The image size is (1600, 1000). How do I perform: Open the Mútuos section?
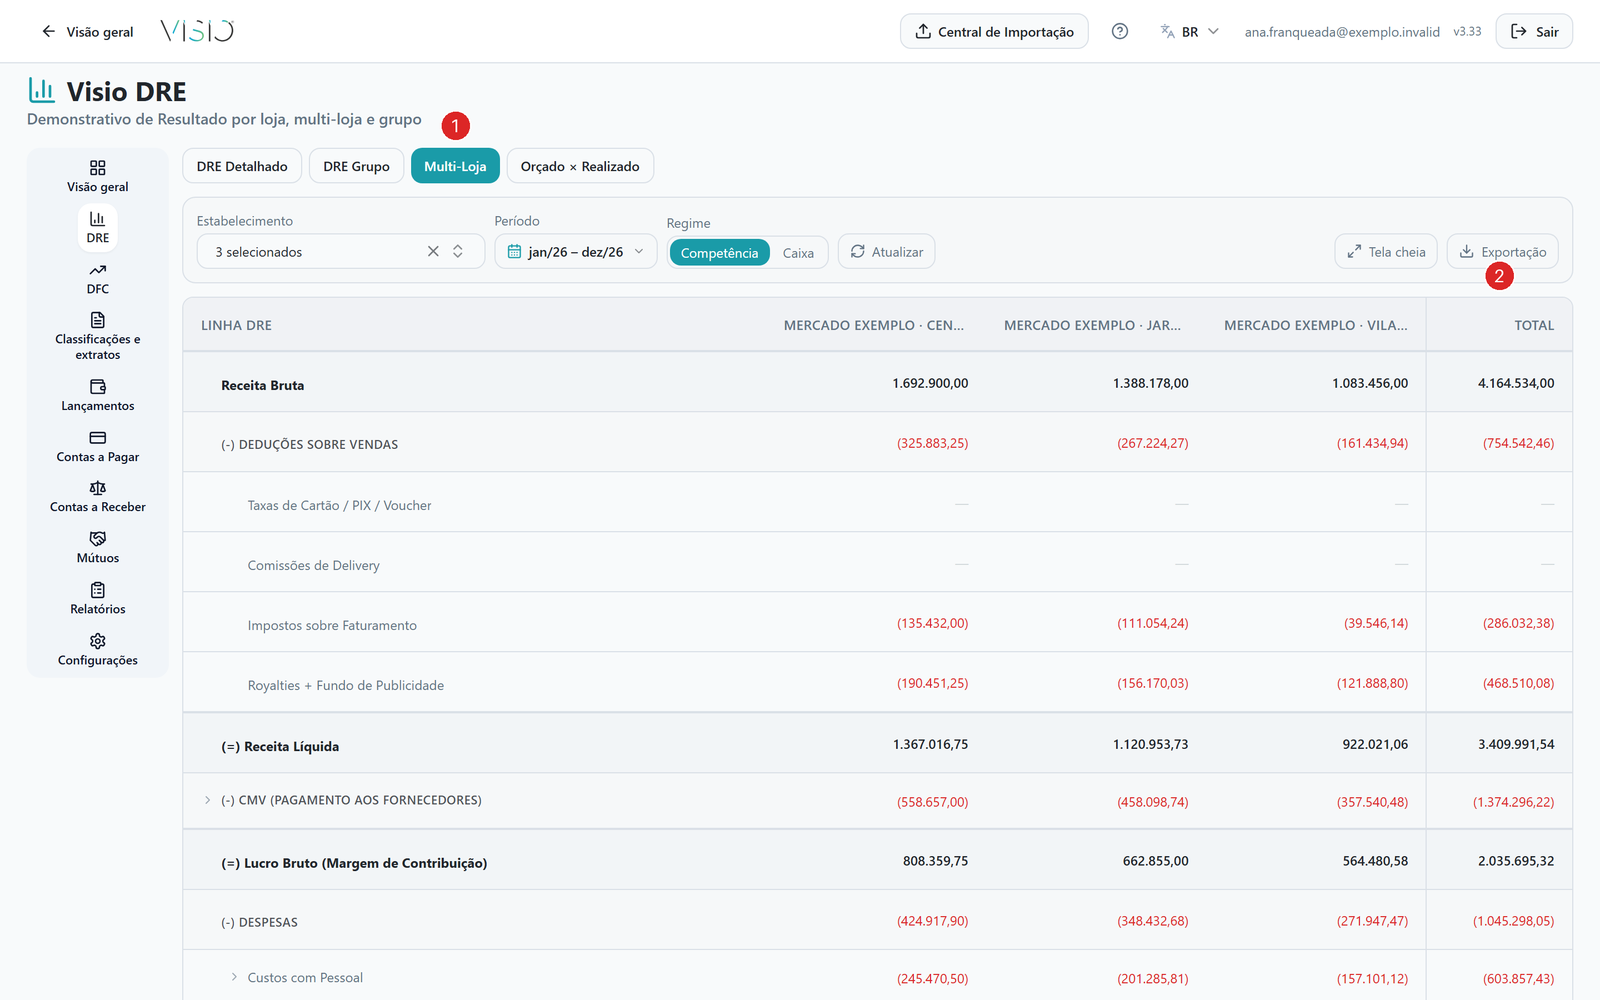97,548
